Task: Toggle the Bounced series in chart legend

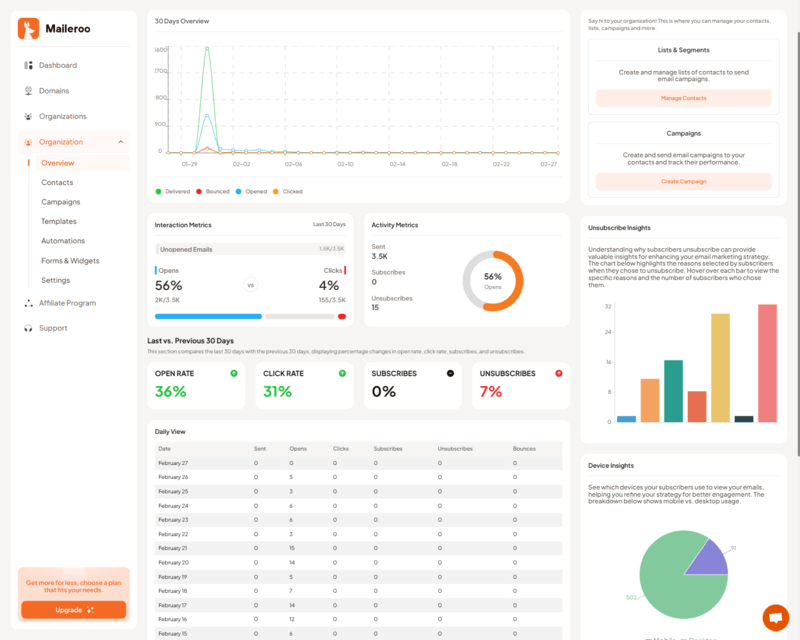Action: pos(212,191)
